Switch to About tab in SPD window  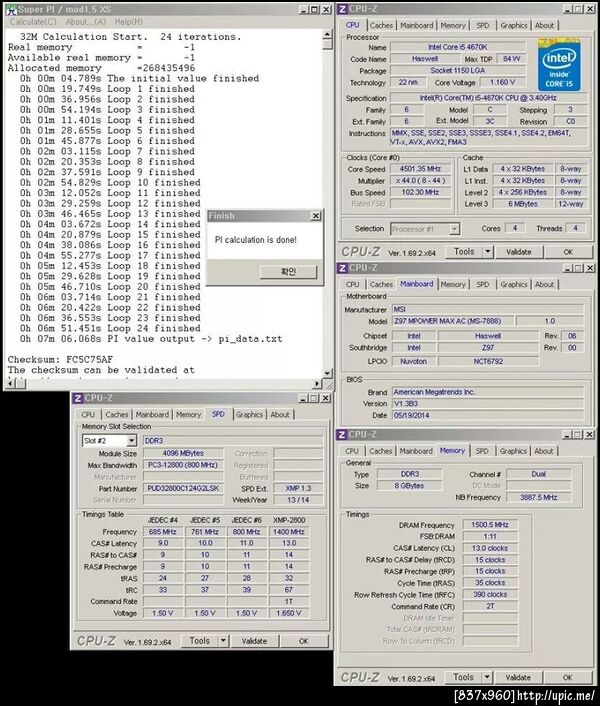point(280,415)
